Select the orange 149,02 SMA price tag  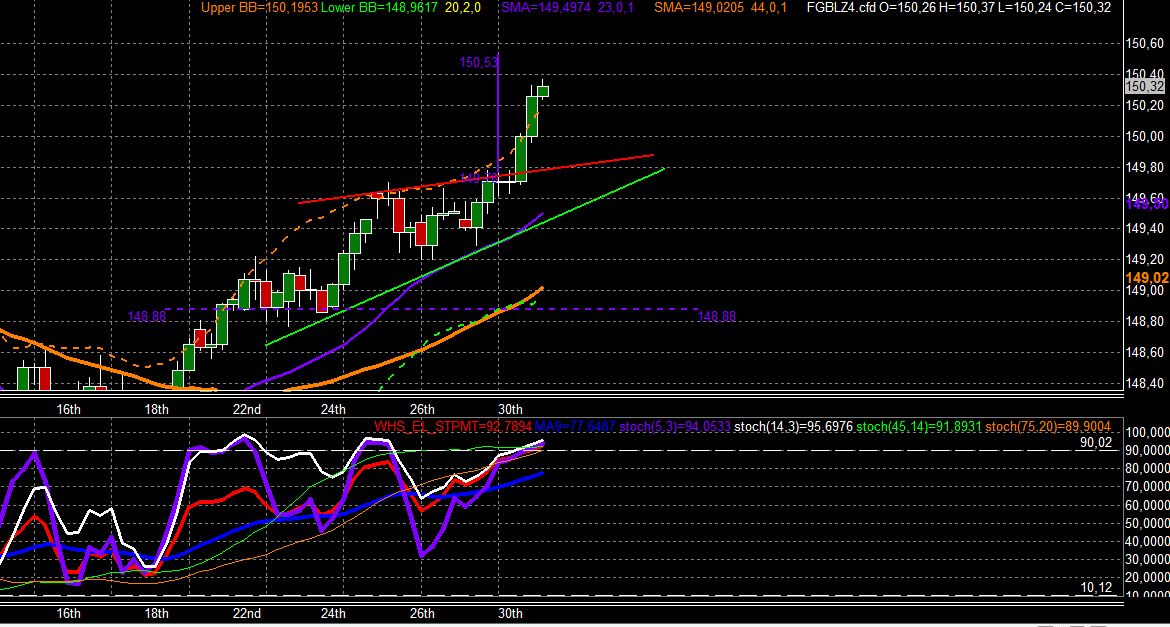[x=1148, y=278]
